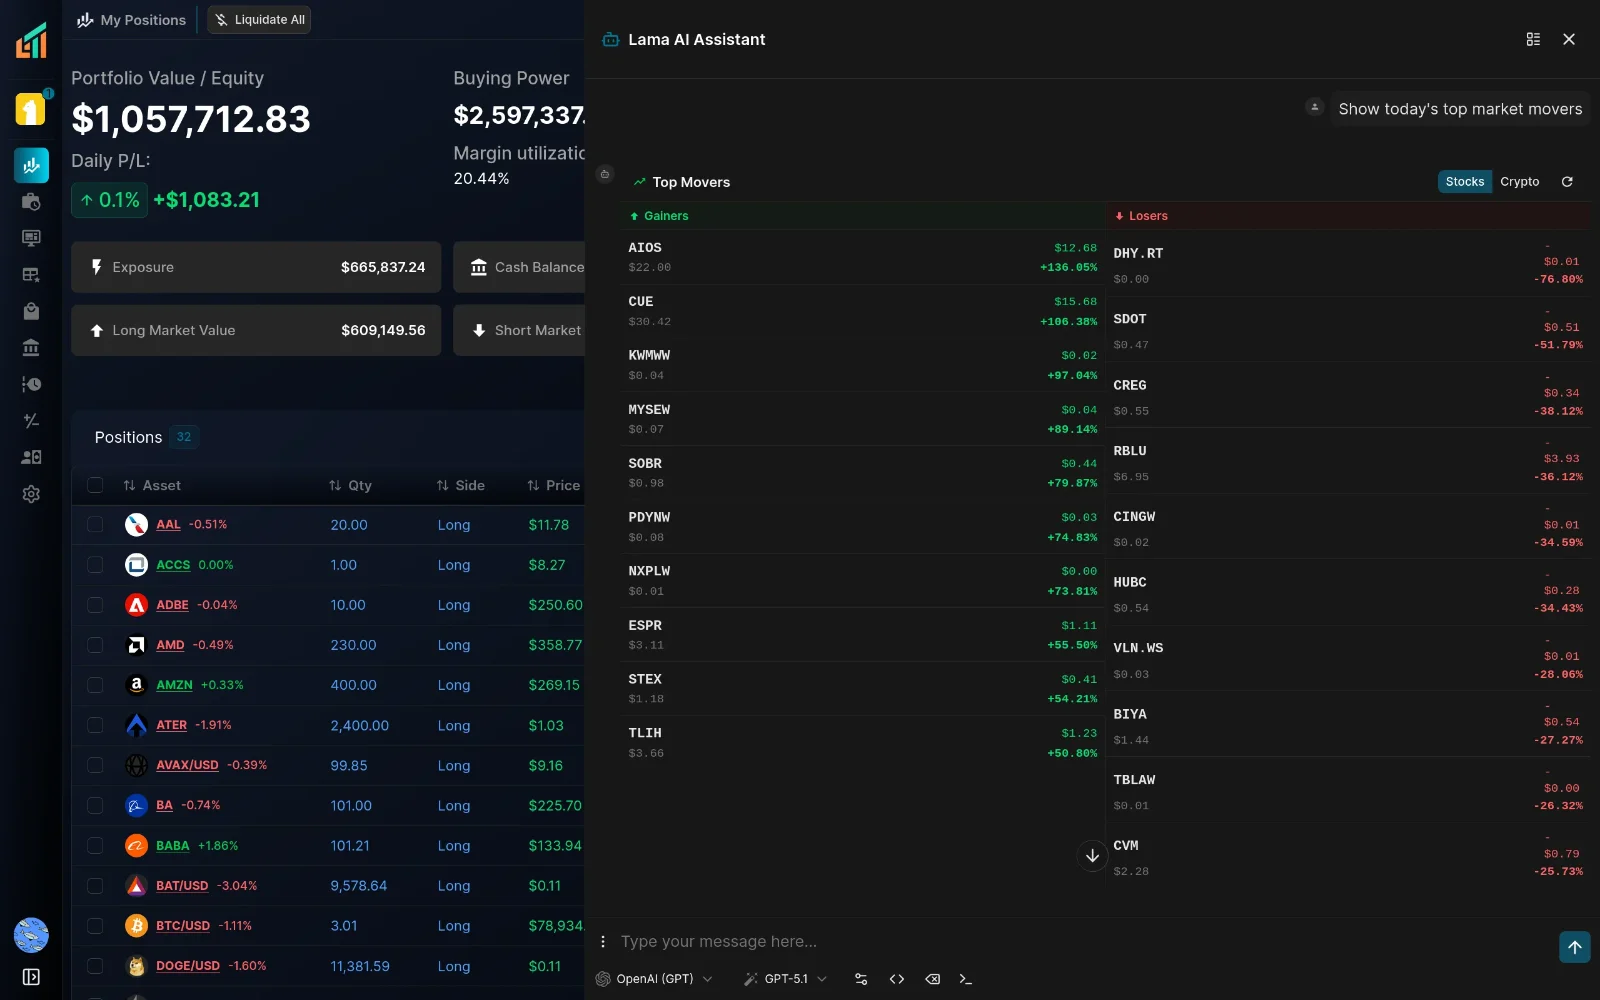Open the settings gear in sidebar
This screenshot has width=1600, height=1000.
(x=31, y=494)
